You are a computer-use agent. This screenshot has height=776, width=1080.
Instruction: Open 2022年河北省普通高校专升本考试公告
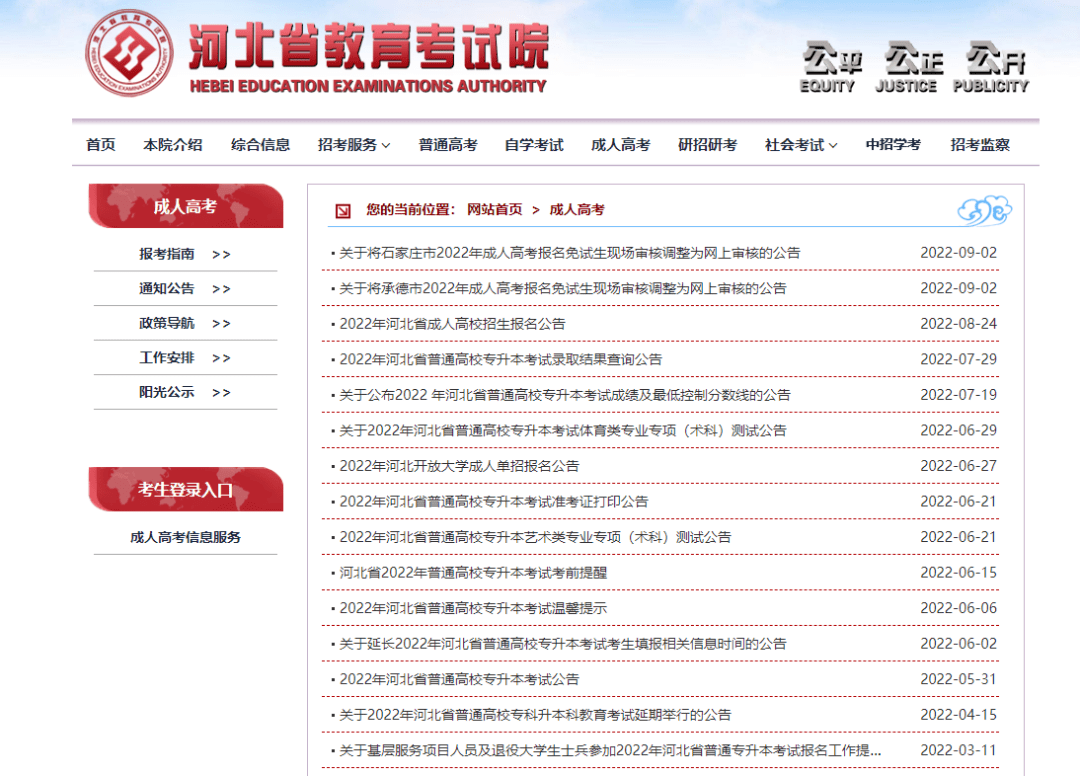[459, 680]
